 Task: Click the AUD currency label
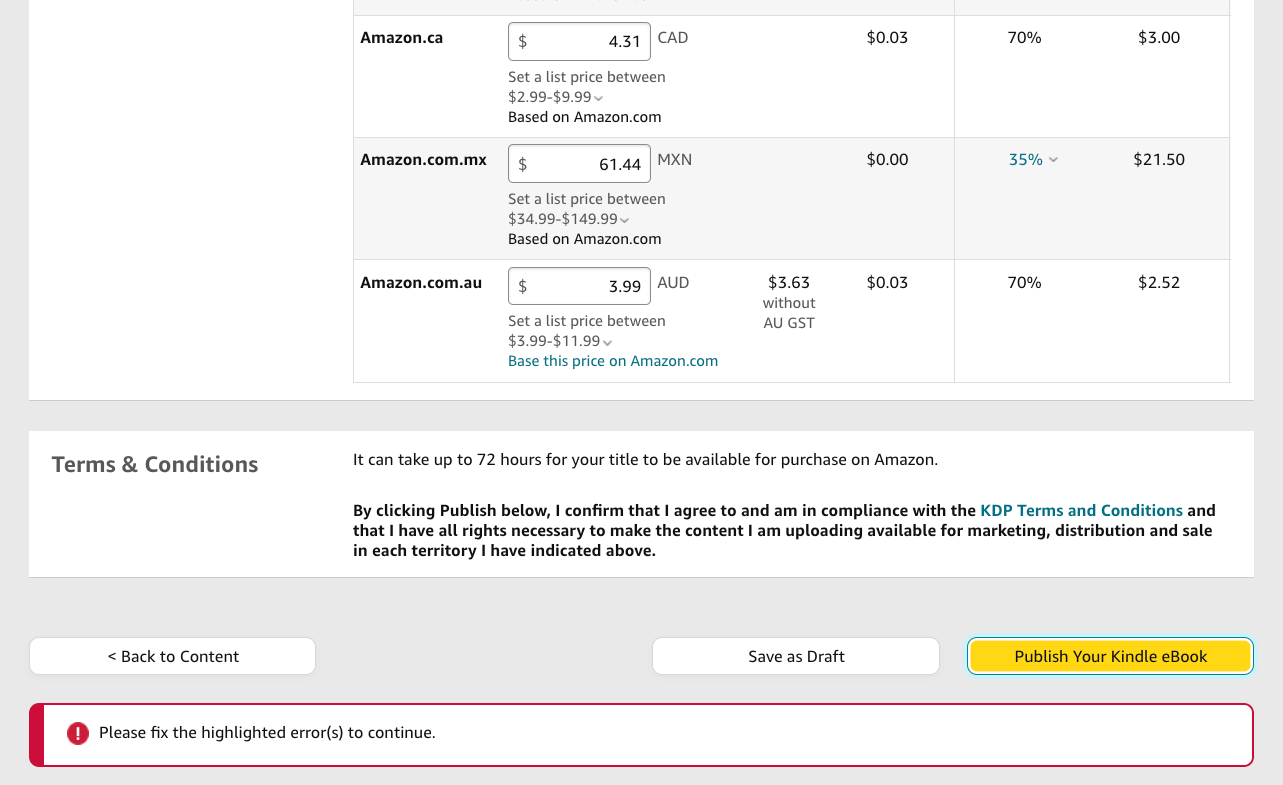(x=673, y=283)
